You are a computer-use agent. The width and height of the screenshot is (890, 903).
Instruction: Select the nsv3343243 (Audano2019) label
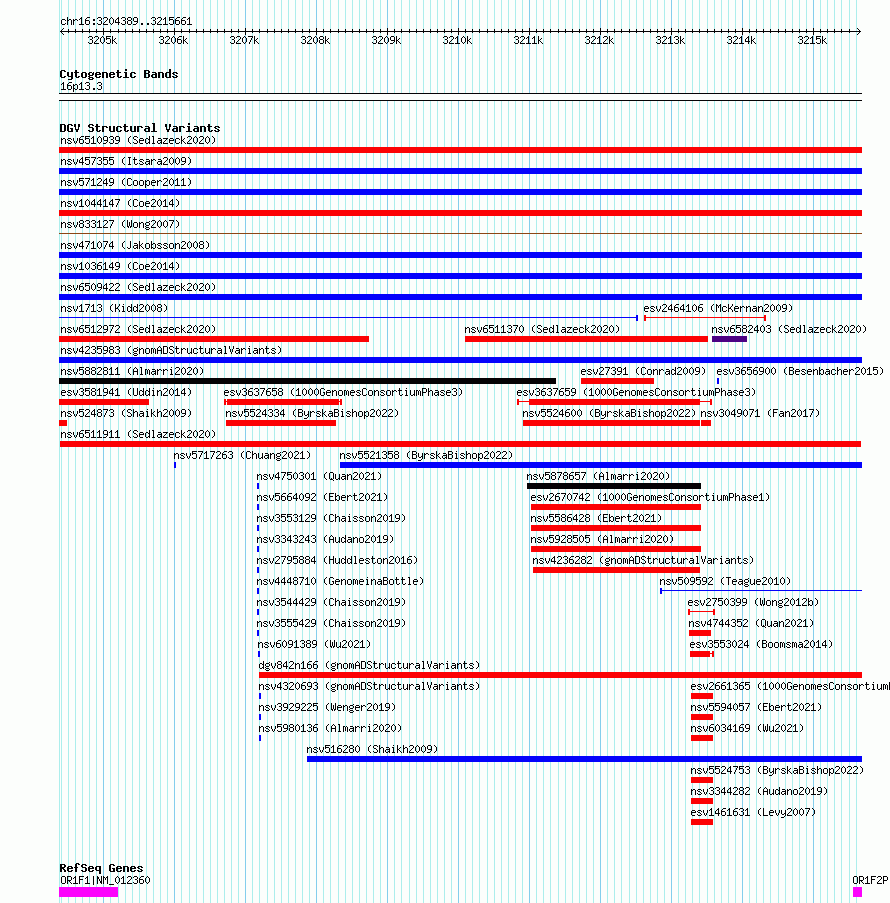[x=325, y=540]
